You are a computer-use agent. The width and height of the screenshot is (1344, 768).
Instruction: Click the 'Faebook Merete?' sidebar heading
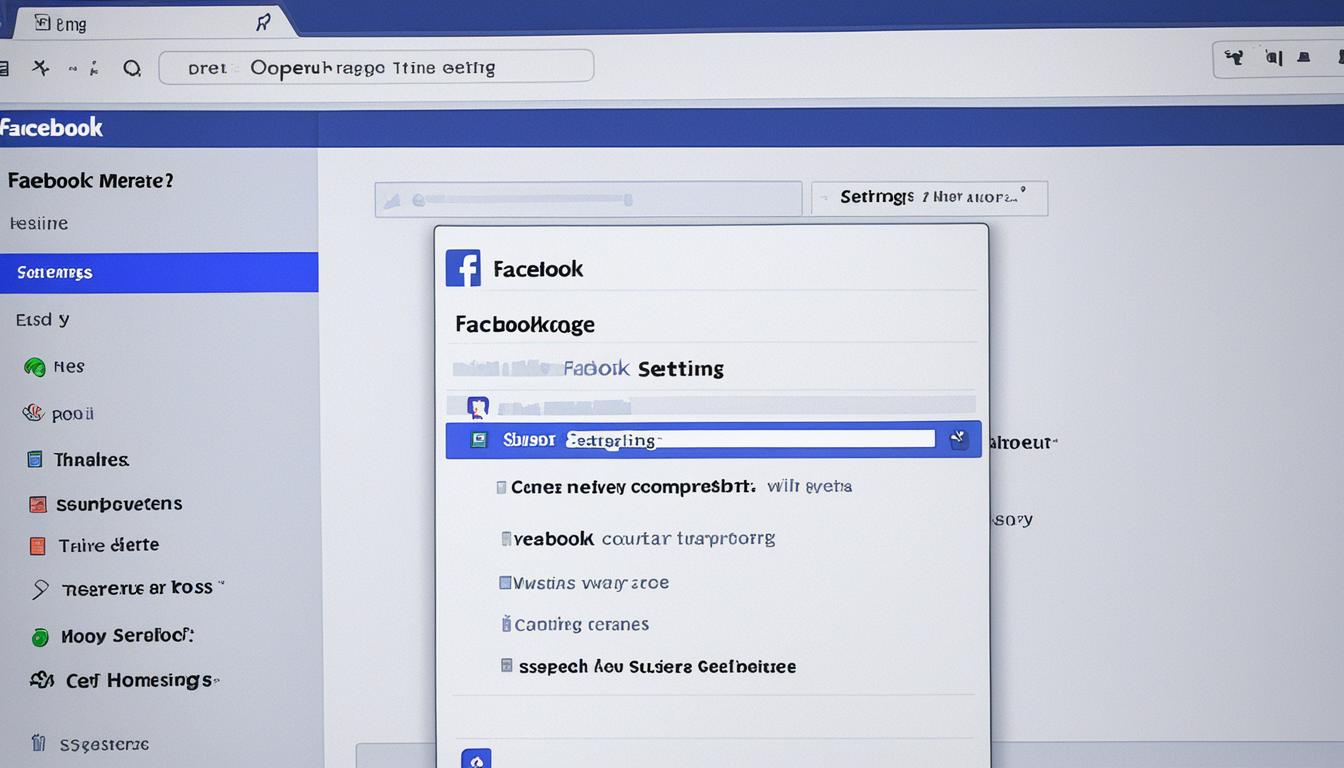(91, 181)
